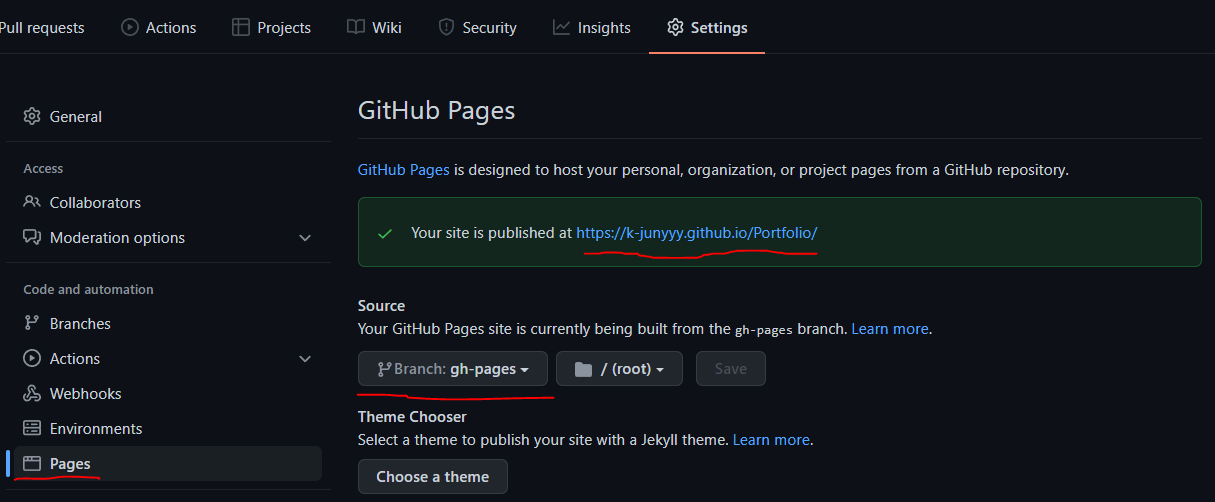This screenshot has width=1215, height=502.
Task: Click the General gear icon in sidebar
Action: coord(32,116)
